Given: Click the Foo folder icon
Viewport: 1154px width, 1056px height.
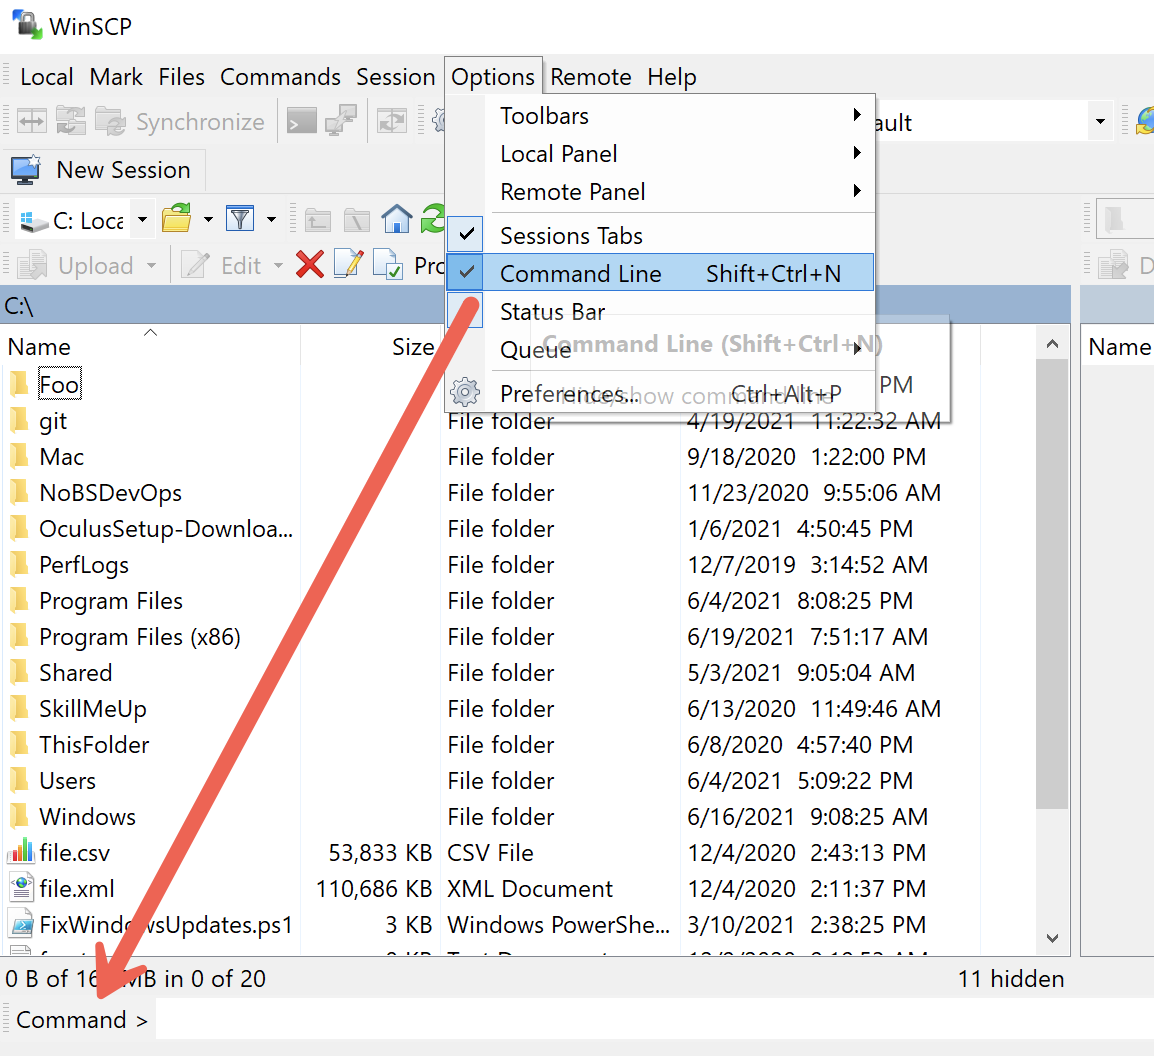Looking at the screenshot, I should (20, 383).
